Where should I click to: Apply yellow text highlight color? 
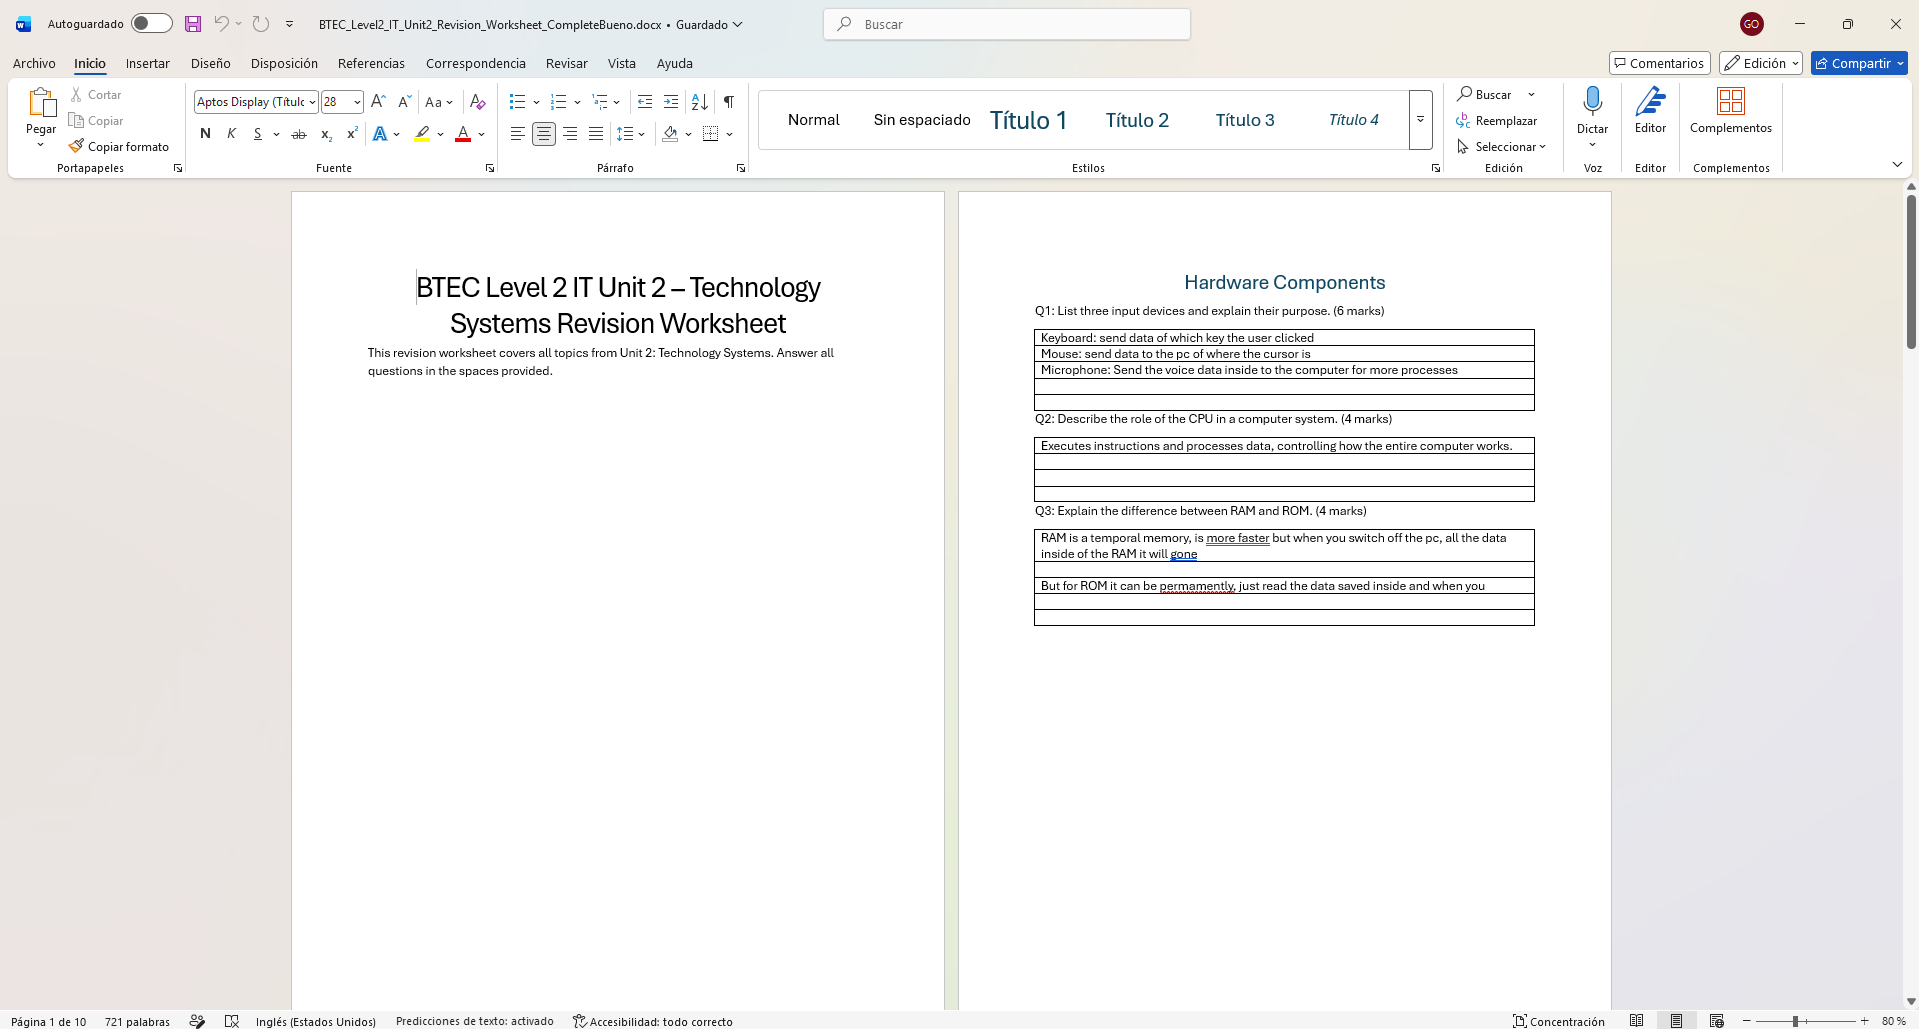click(x=422, y=133)
